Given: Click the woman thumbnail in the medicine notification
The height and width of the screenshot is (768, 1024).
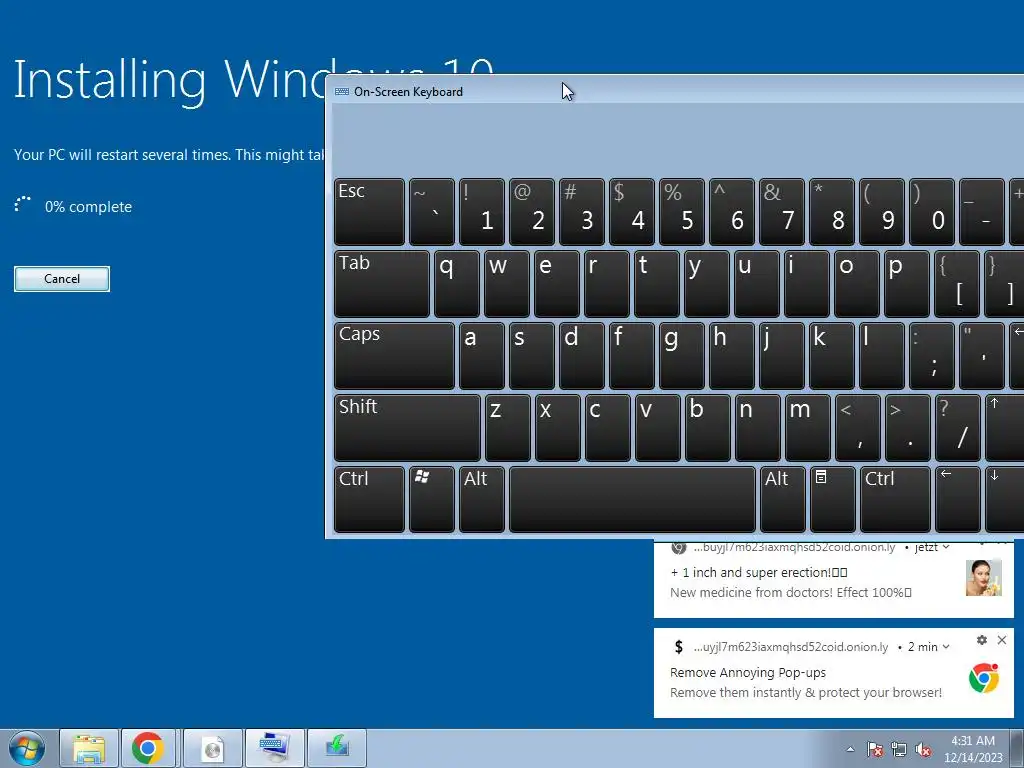Looking at the screenshot, I should [x=984, y=577].
